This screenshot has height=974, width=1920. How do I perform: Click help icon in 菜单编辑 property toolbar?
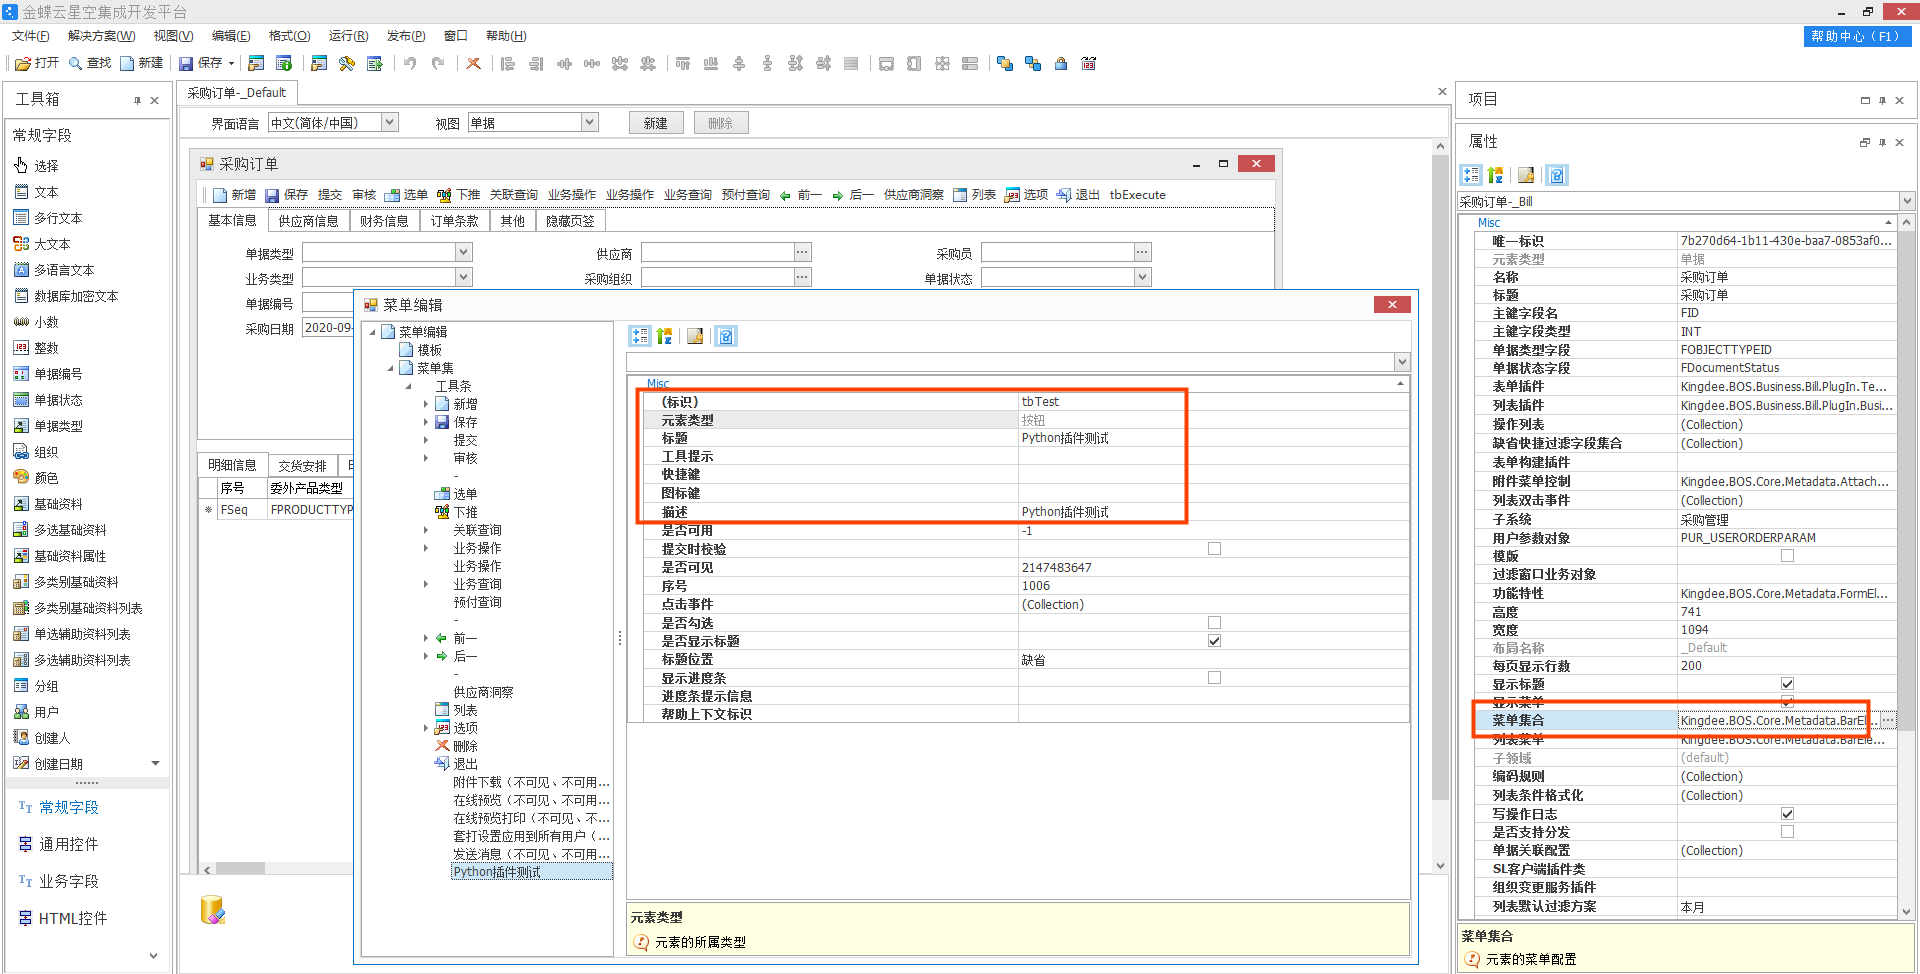point(726,336)
